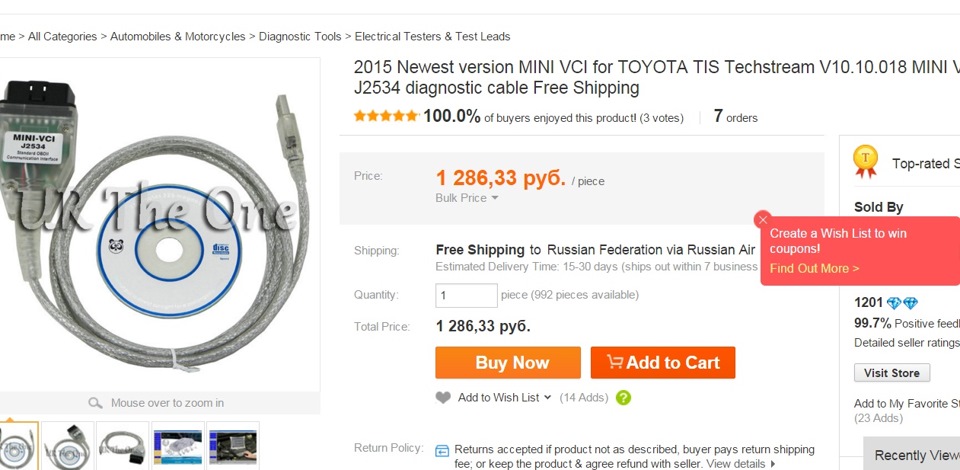
Task: Select the second product thumbnail
Action: coord(68,445)
